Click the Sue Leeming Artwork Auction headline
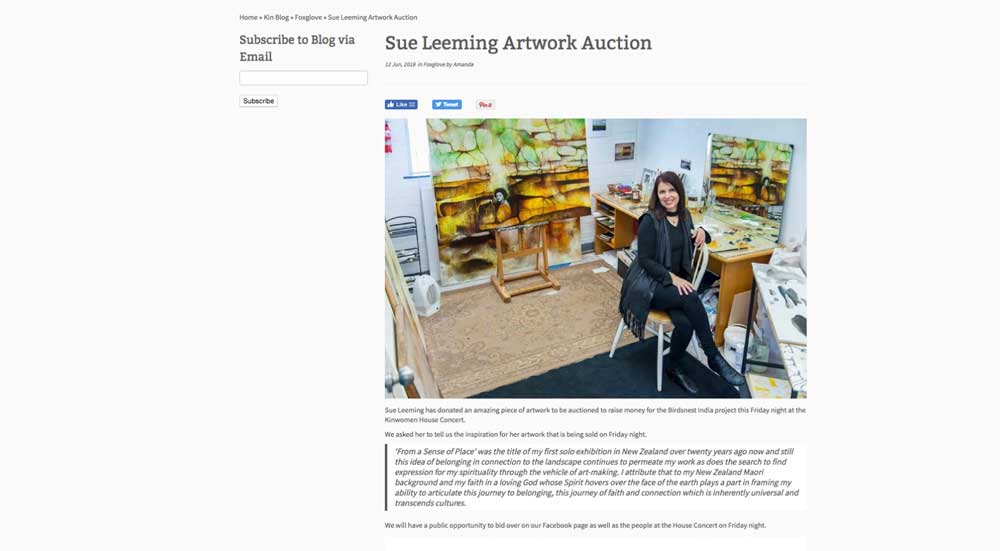The height and width of the screenshot is (551, 1000). [x=518, y=43]
